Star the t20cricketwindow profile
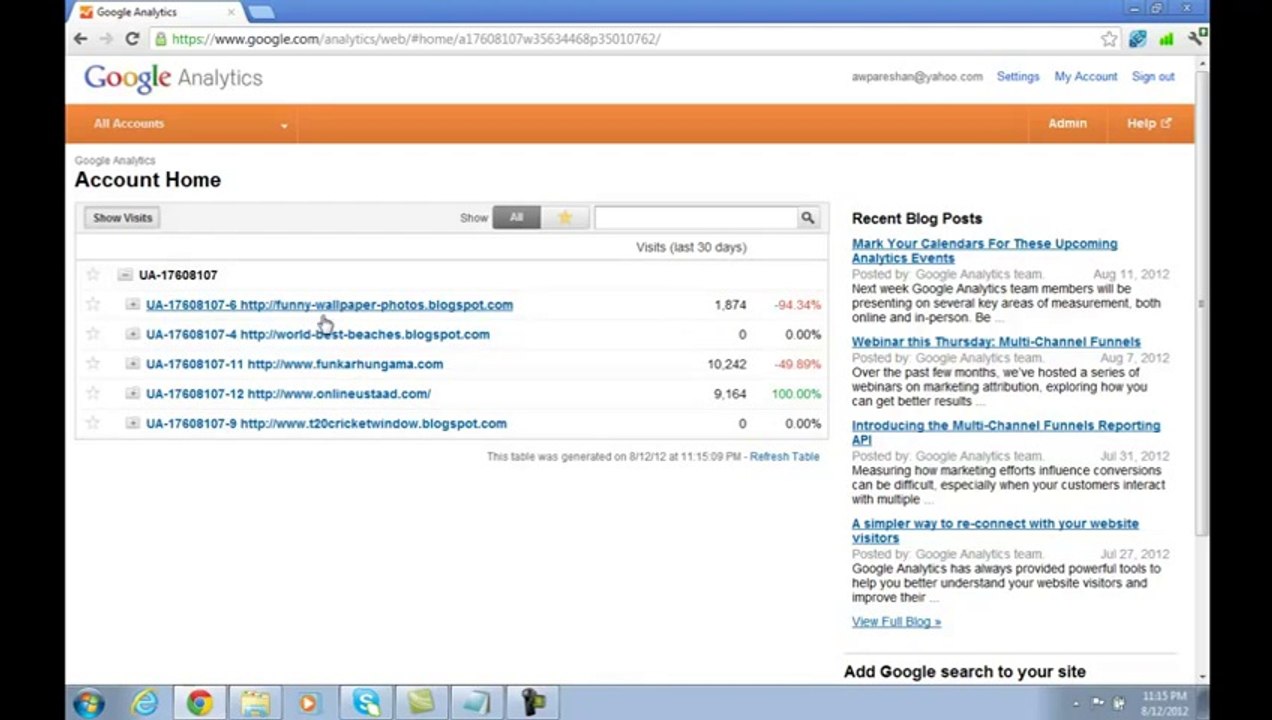Screen dimensions: 1272x720 [x=93, y=423]
